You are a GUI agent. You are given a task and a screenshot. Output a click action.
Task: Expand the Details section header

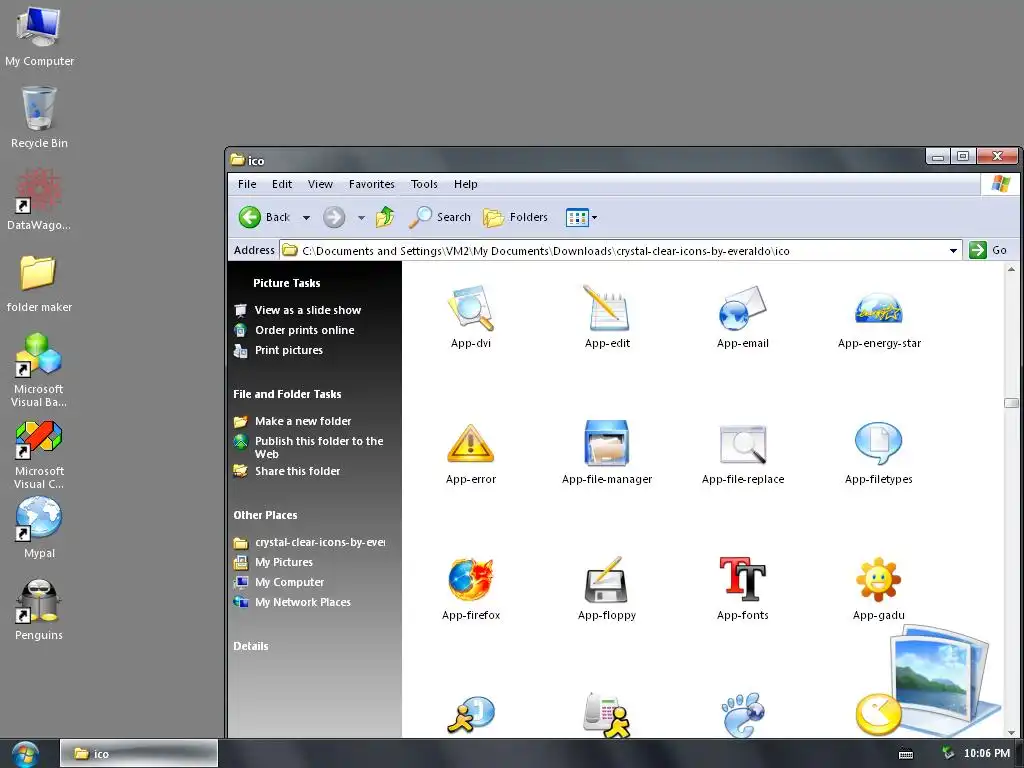251,646
